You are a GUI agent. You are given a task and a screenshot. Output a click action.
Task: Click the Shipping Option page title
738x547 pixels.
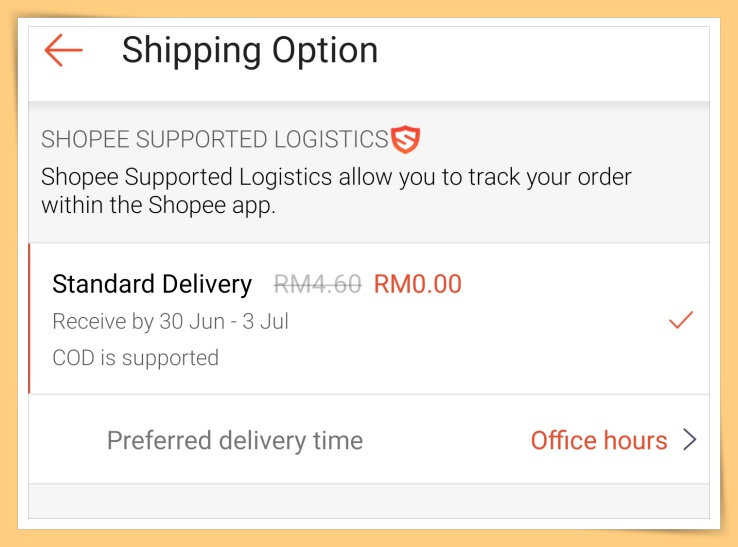pos(250,50)
